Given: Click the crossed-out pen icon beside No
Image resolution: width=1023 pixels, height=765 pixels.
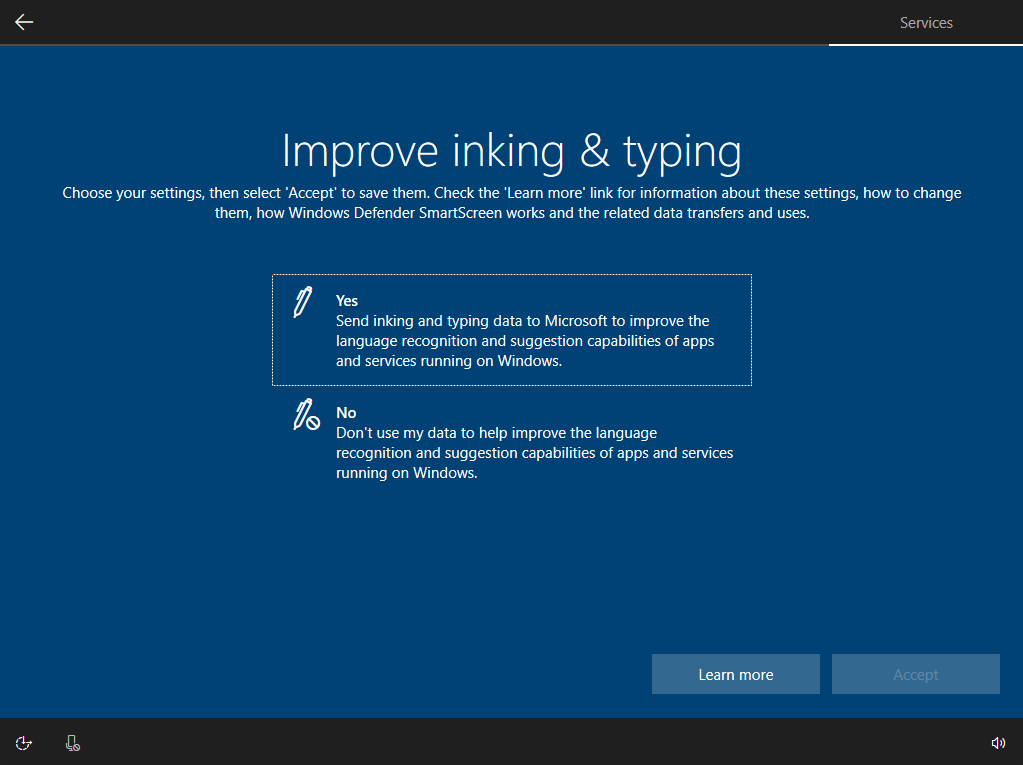Looking at the screenshot, I should tap(306, 415).
